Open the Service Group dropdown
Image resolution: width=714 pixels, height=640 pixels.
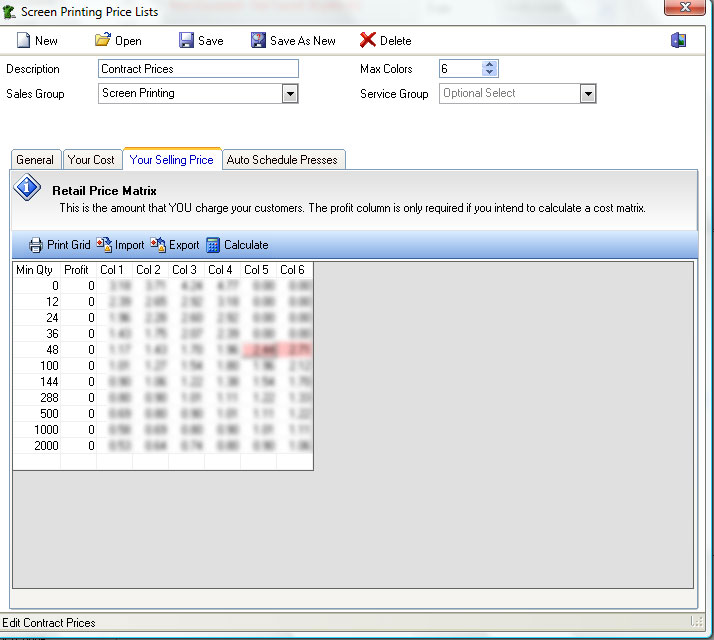tap(588, 94)
